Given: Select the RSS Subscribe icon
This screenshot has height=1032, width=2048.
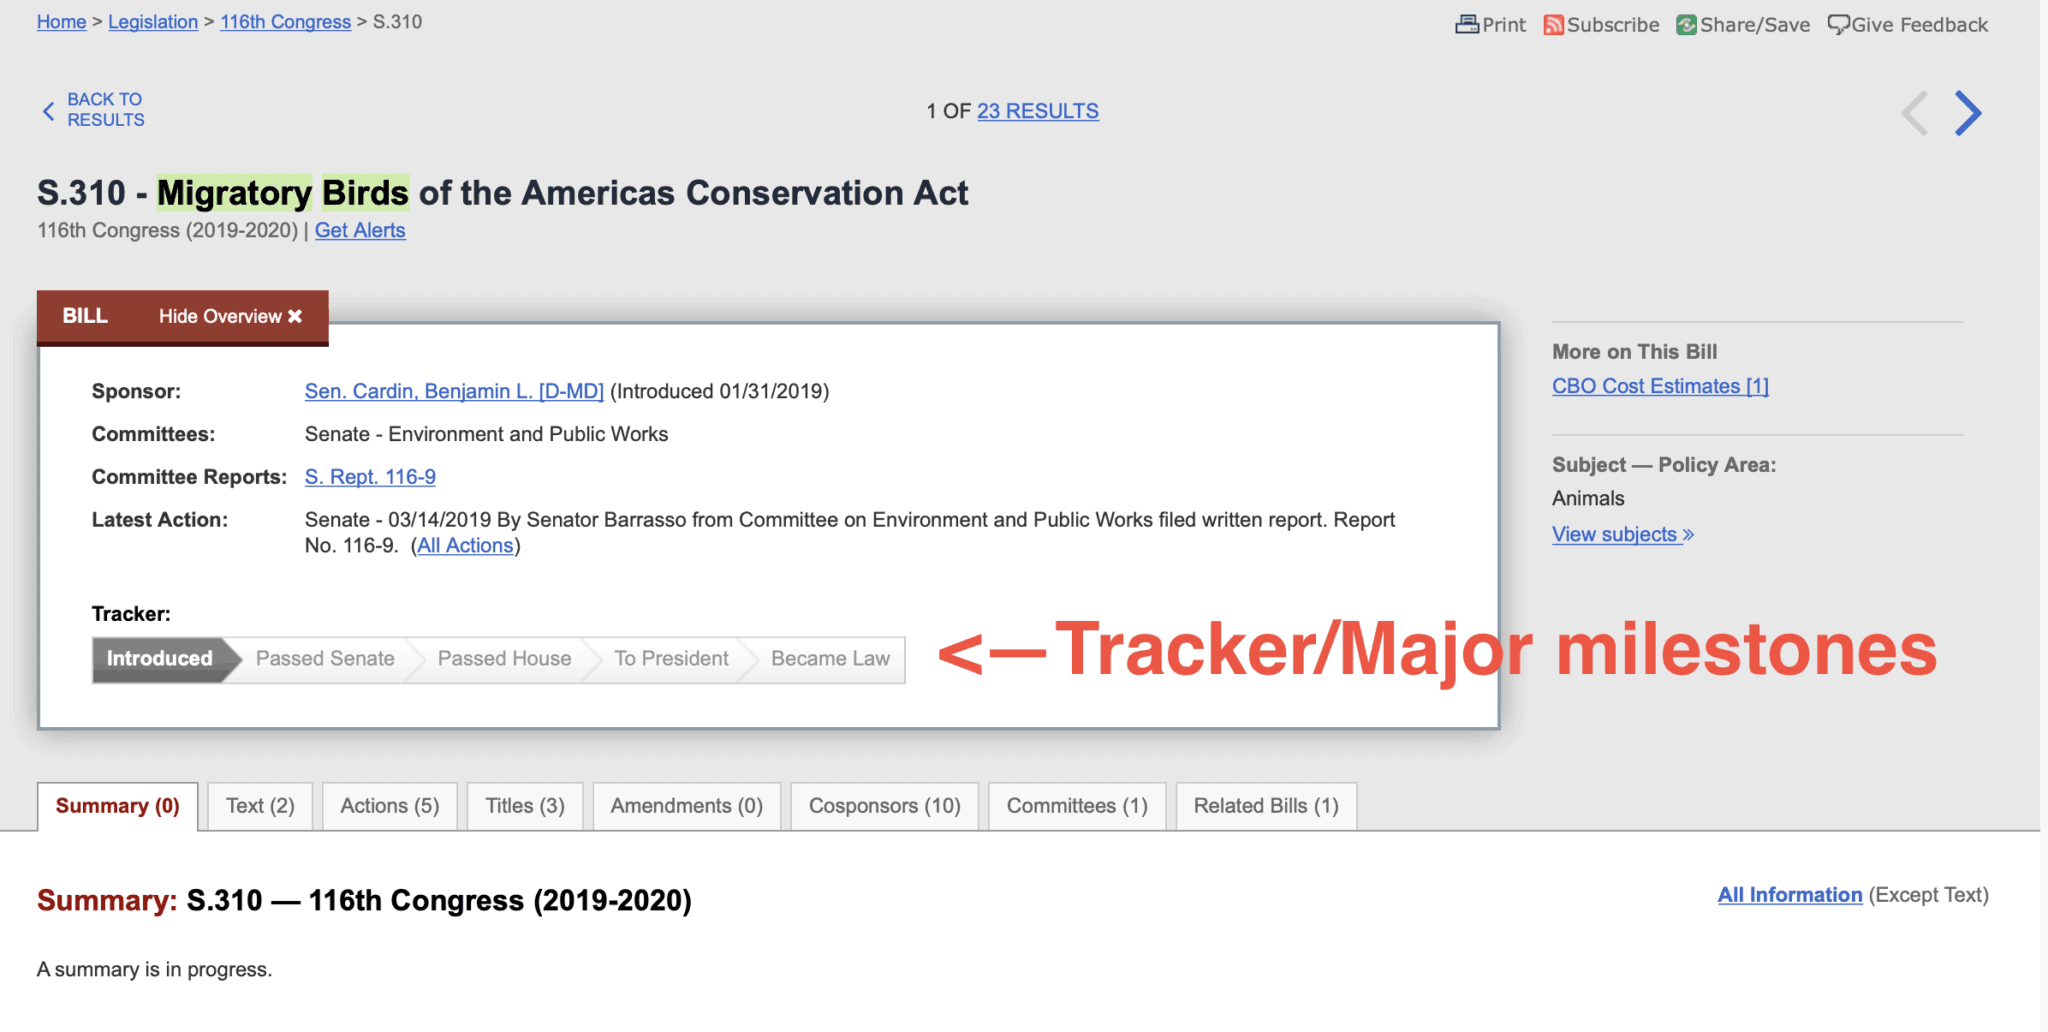Looking at the screenshot, I should 1554,24.
